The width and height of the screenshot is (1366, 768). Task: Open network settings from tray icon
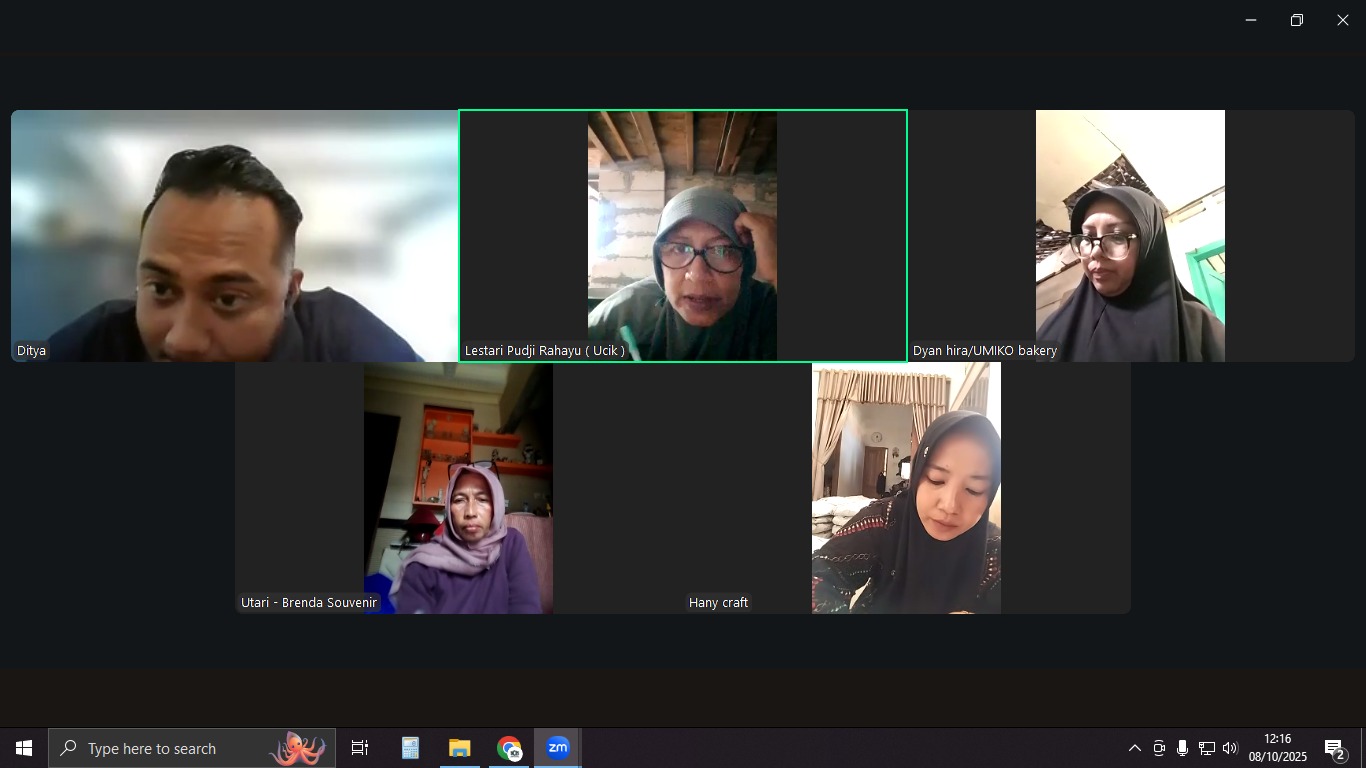pos(1206,748)
